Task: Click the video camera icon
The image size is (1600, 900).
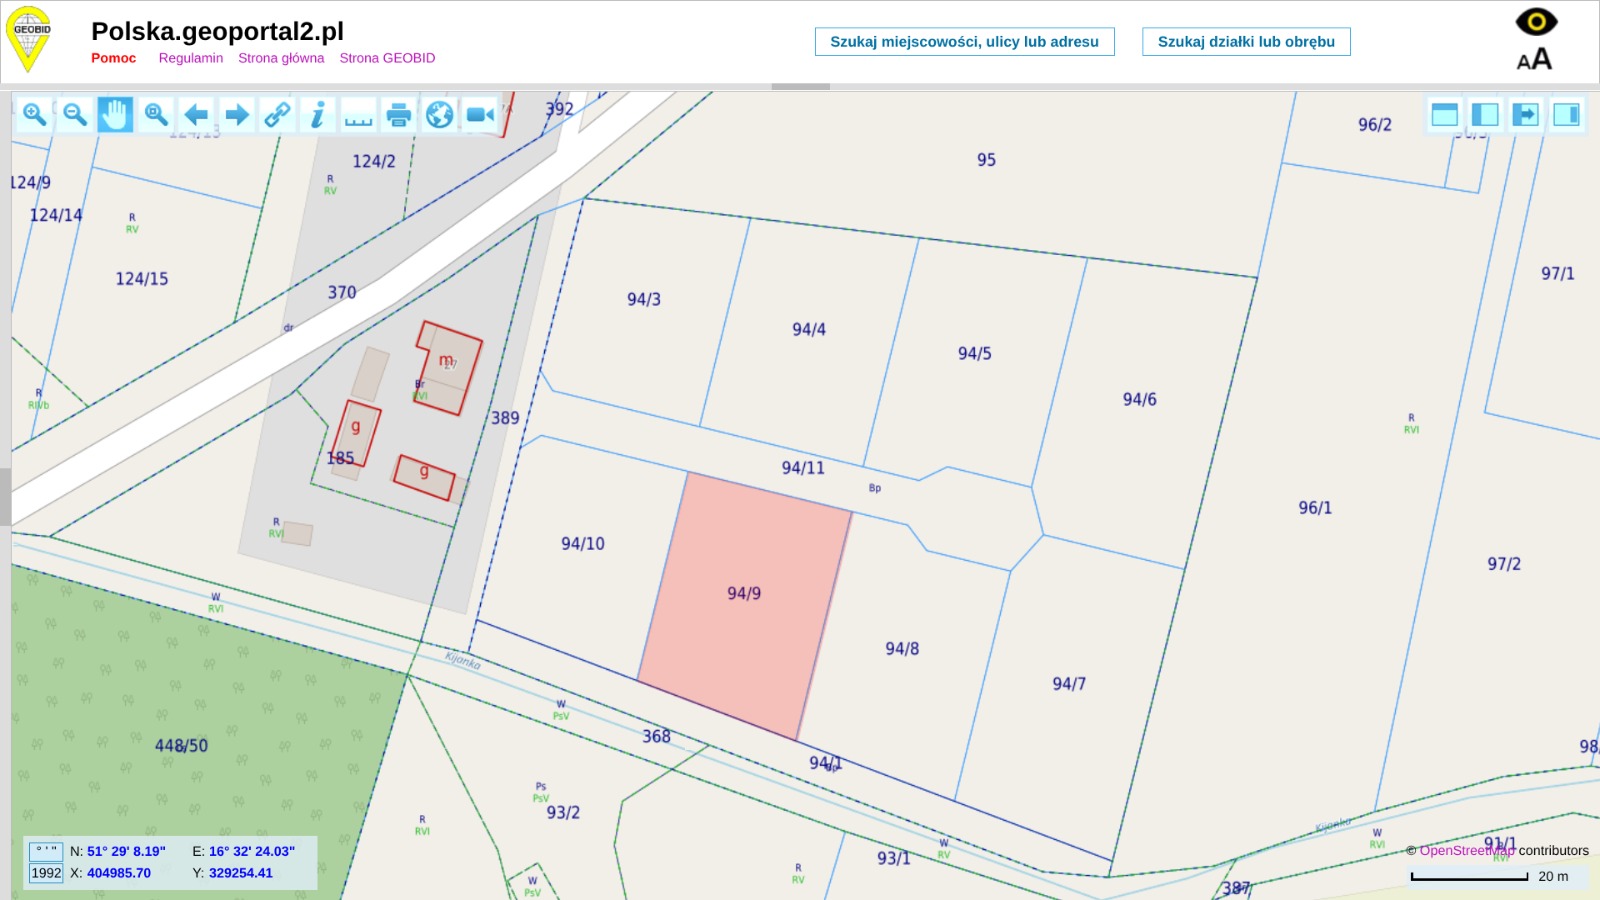Action: tap(480, 115)
